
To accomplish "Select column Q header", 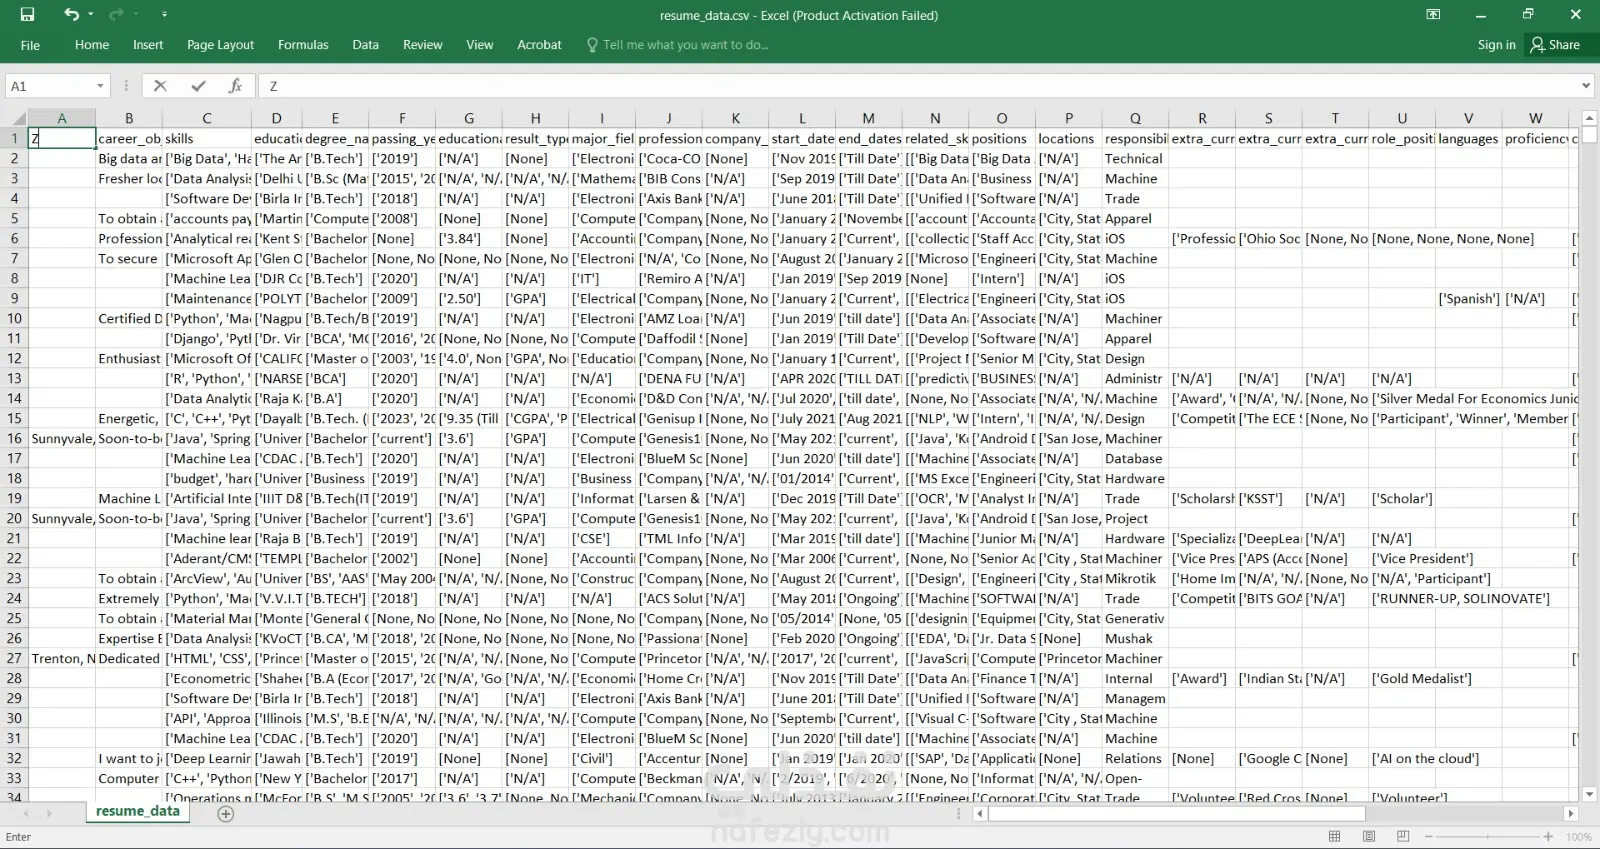I will pos(1135,118).
